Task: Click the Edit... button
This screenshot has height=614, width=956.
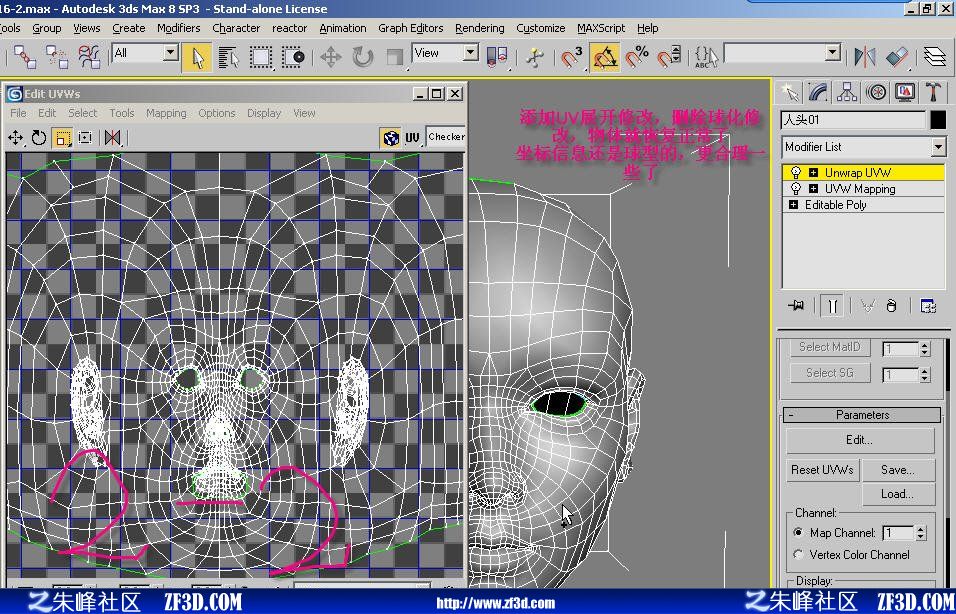Action: click(860, 440)
